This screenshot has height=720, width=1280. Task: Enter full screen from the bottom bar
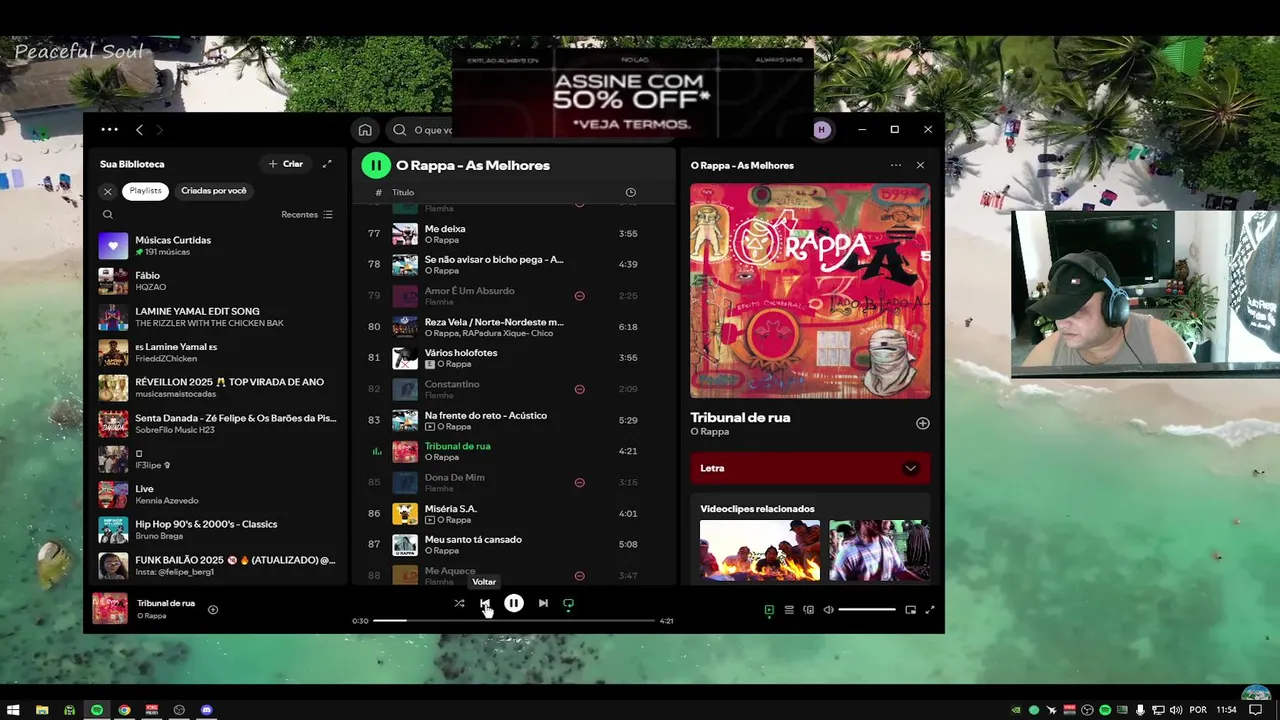(x=929, y=610)
